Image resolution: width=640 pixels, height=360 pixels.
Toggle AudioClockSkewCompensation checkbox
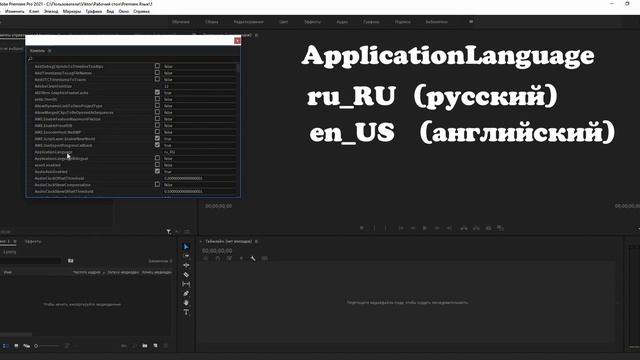(157, 184)
